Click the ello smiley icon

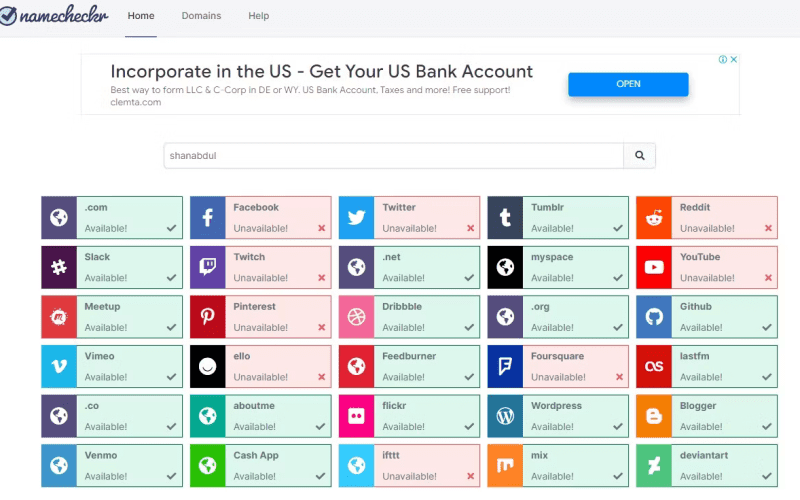click(208, 366)
